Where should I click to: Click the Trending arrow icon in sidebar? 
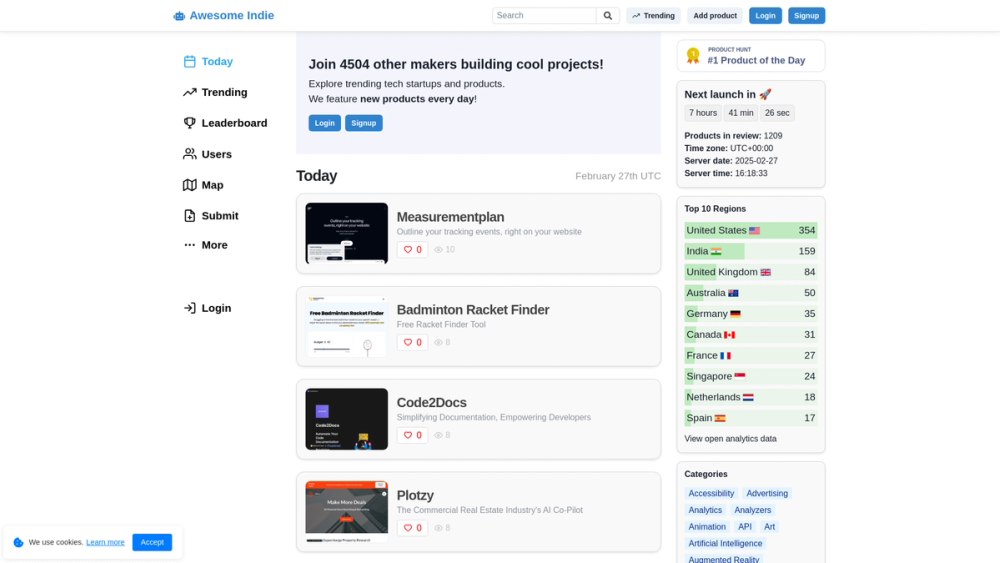pos(189,92)
